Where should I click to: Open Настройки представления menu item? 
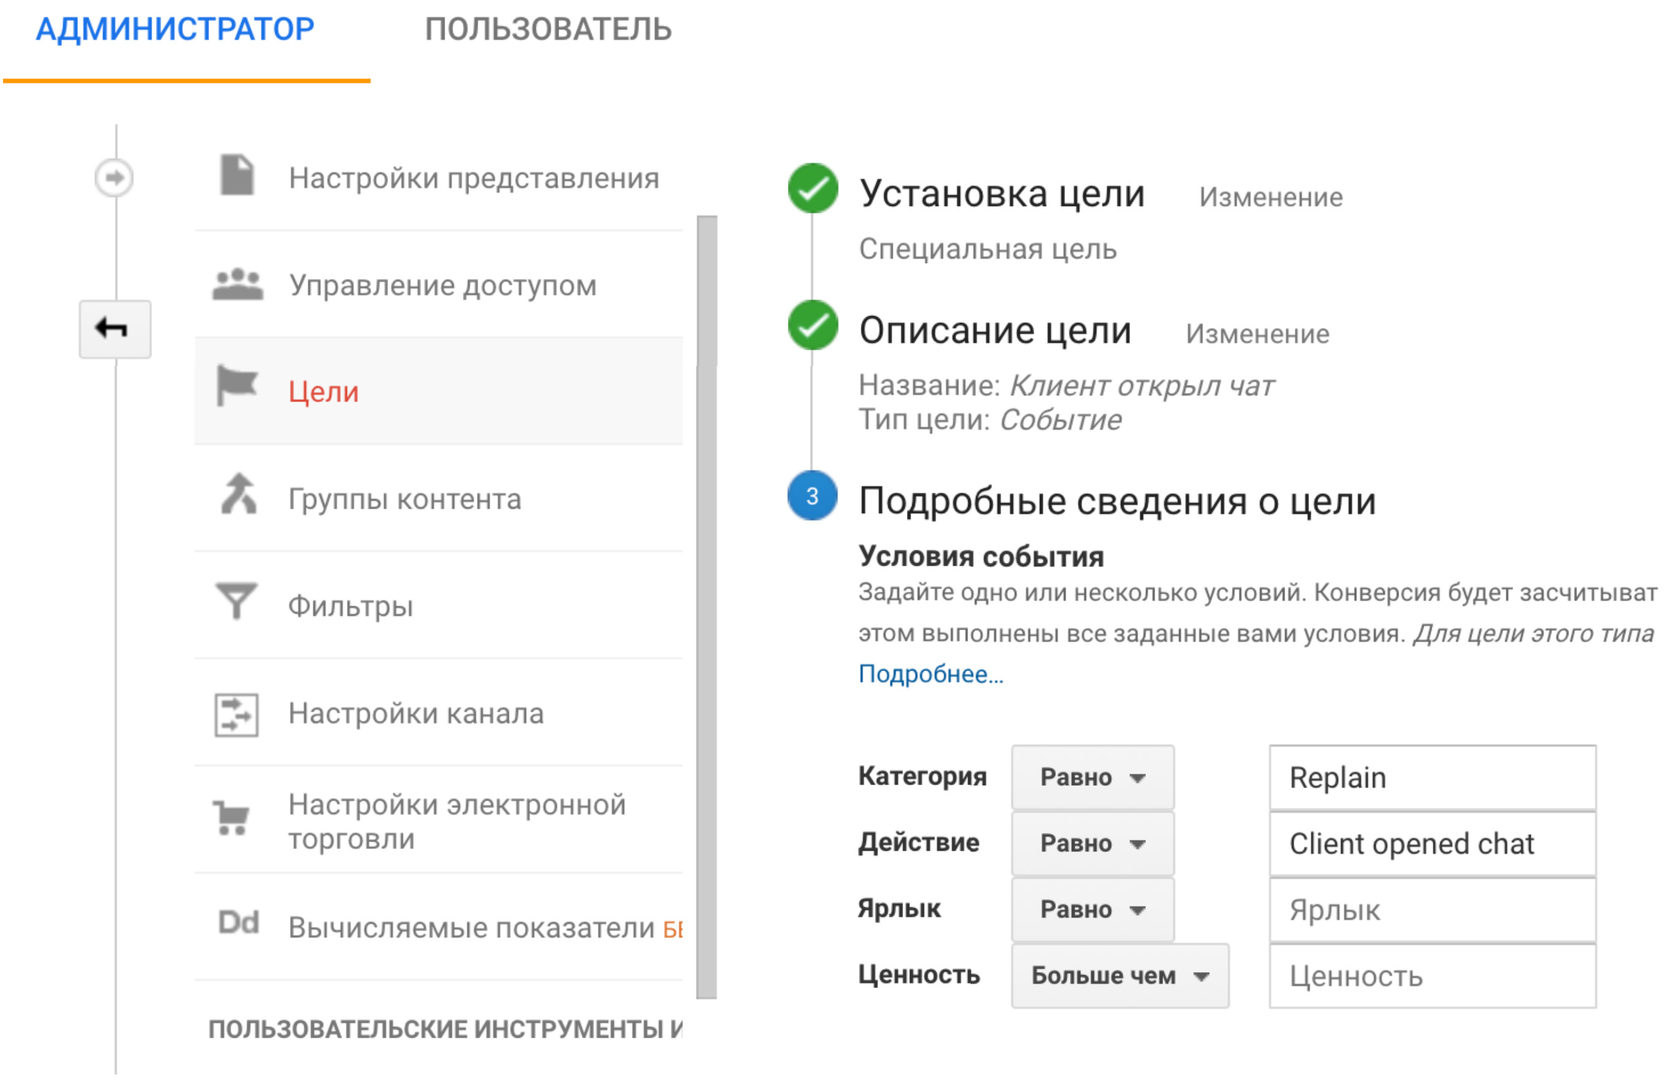pyautogui.click(x=439, y=177)
